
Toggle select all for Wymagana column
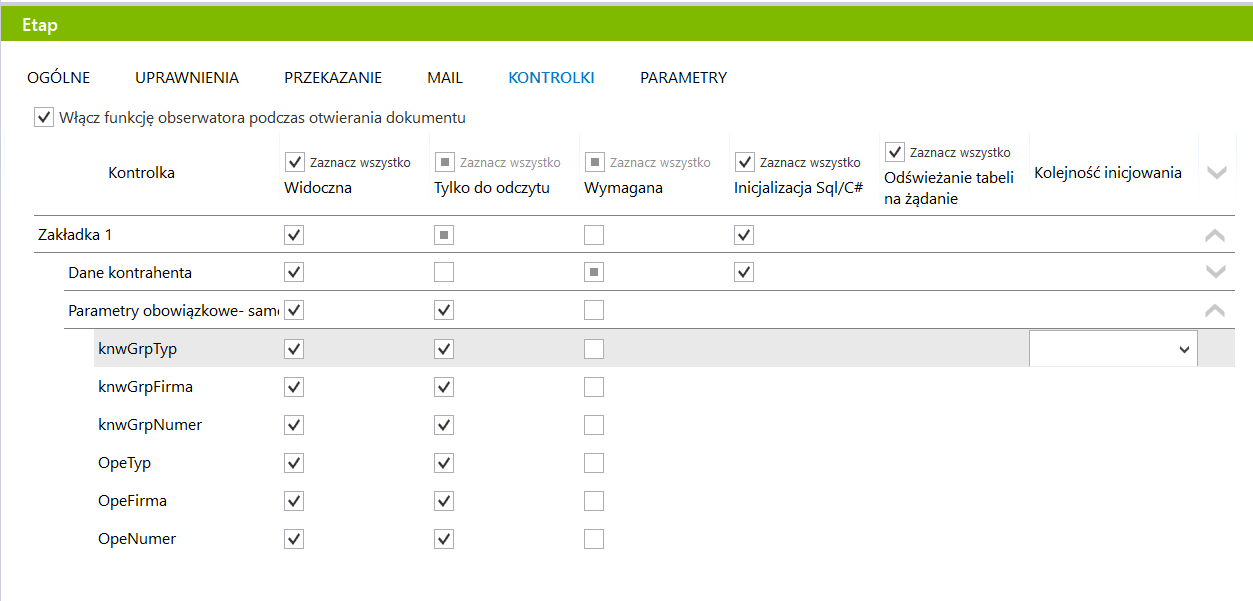pos(594,162)
